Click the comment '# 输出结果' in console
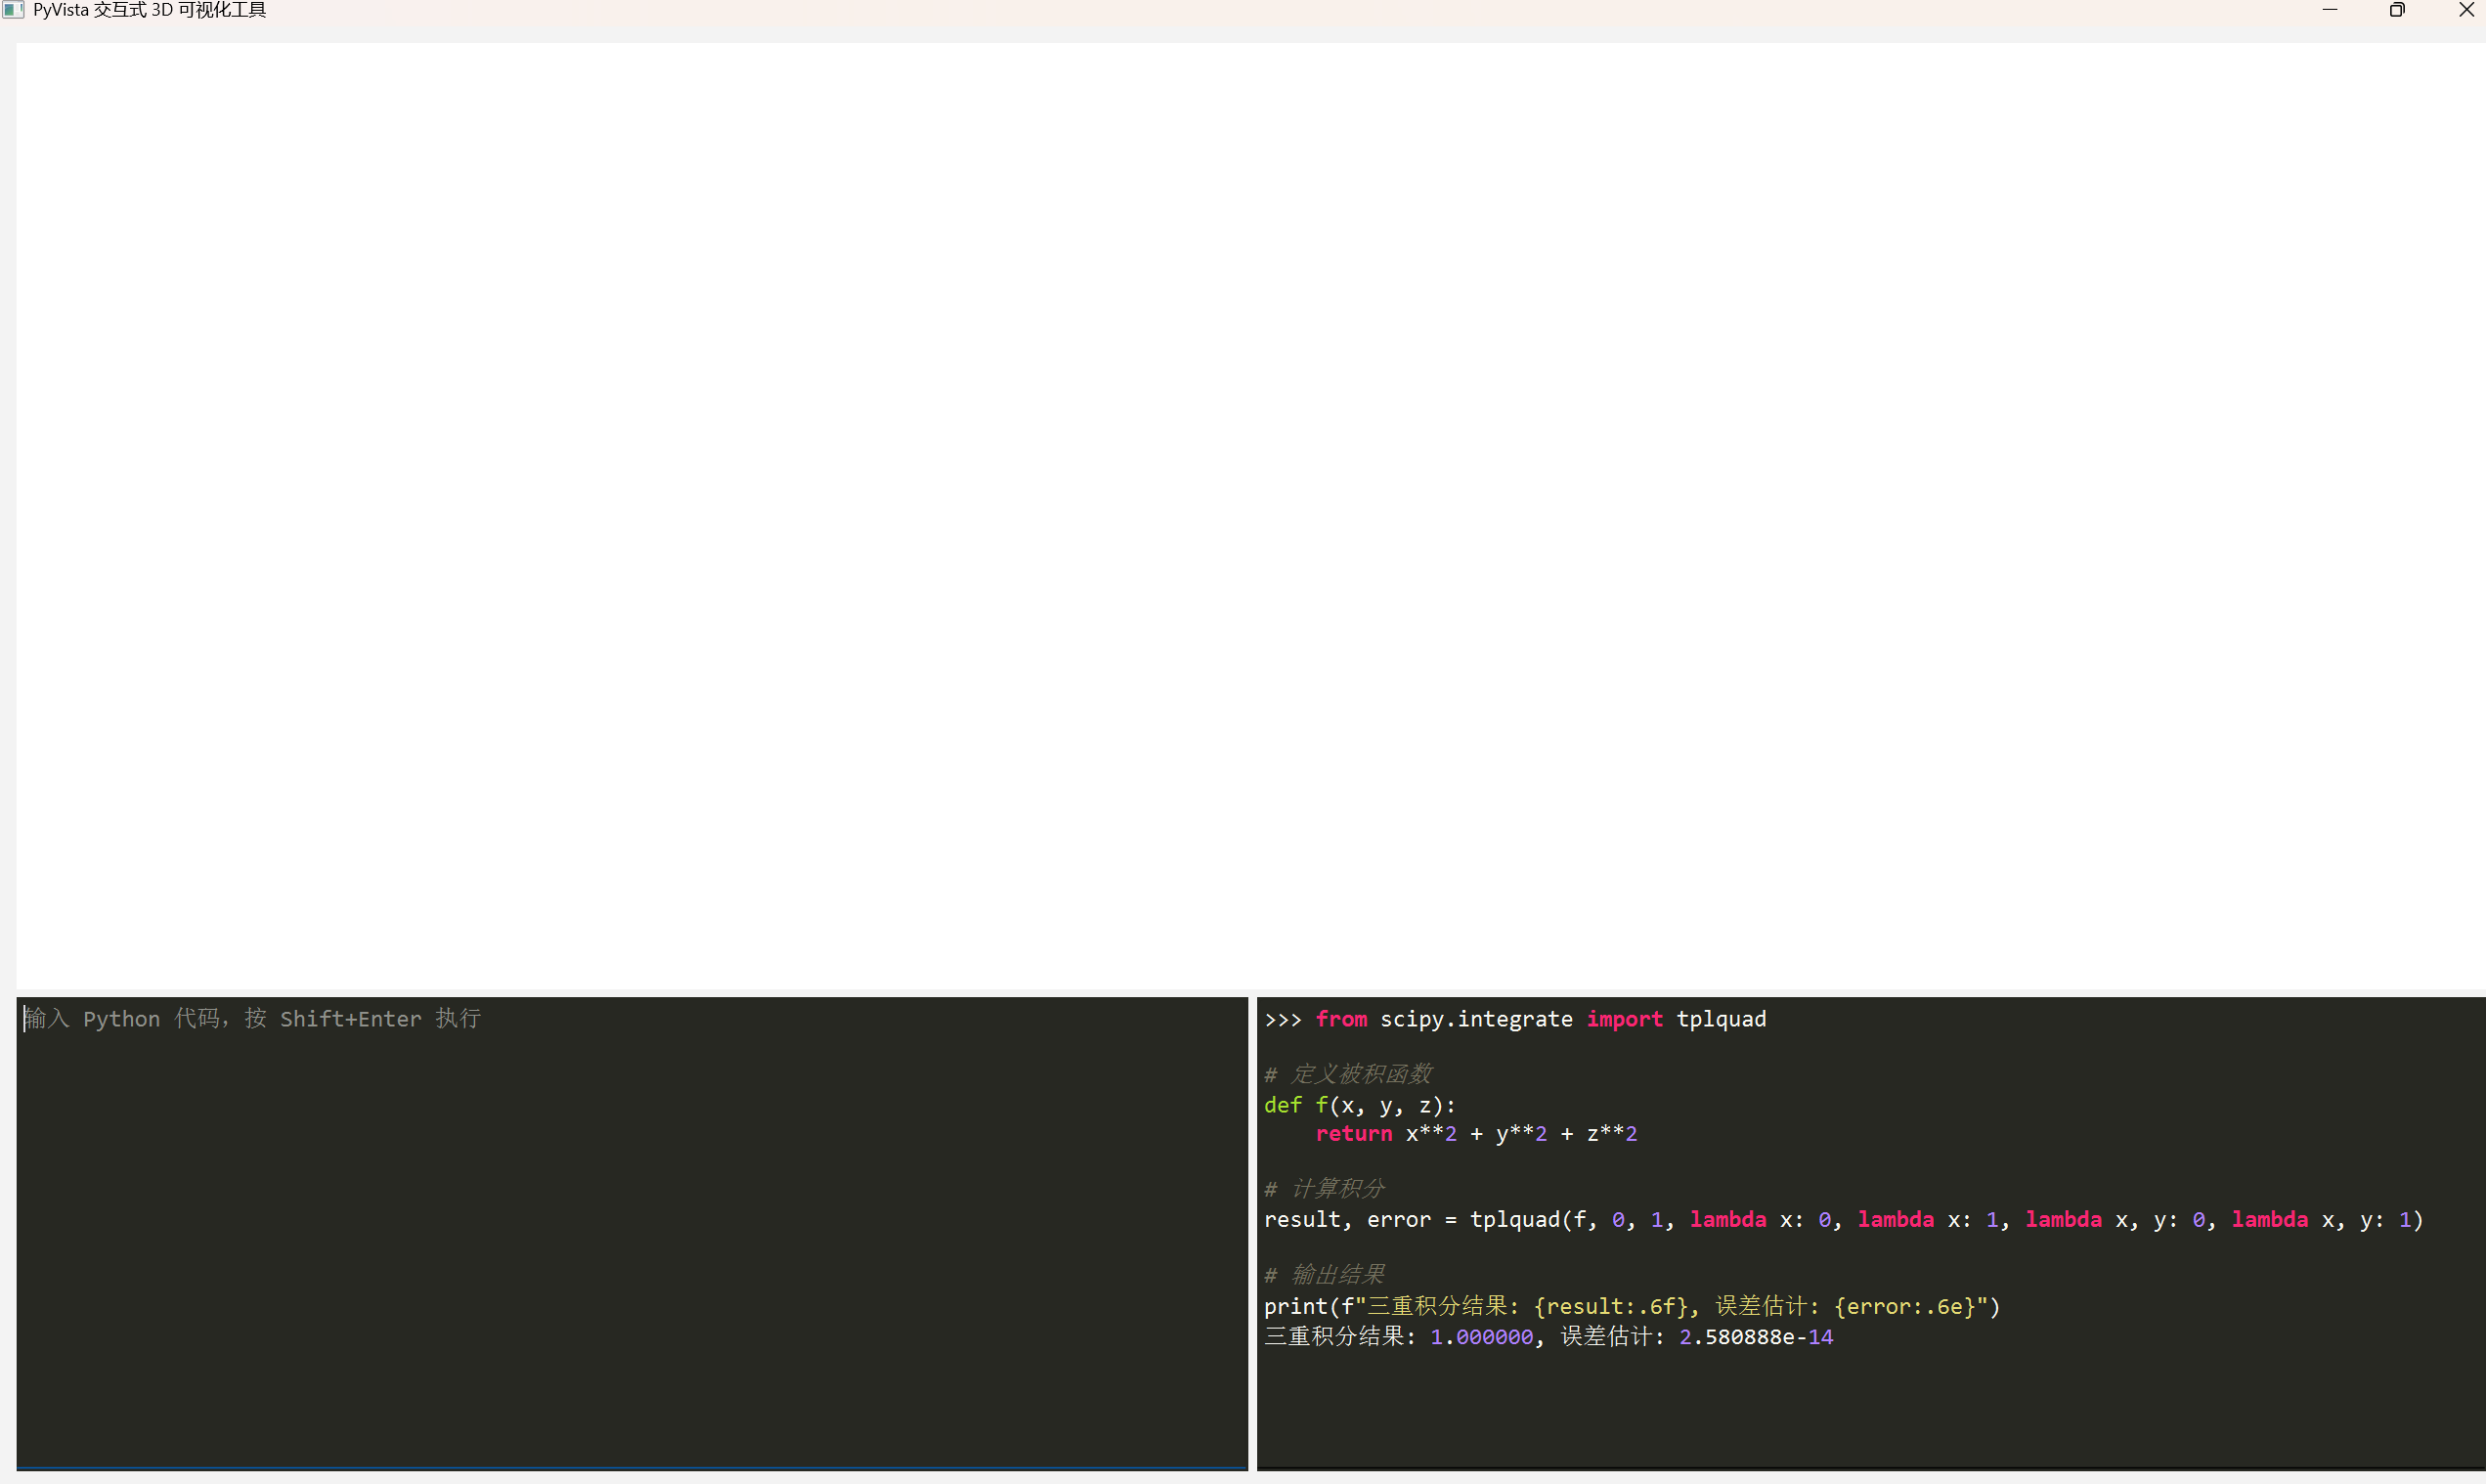 (x=1324, y=1275)
